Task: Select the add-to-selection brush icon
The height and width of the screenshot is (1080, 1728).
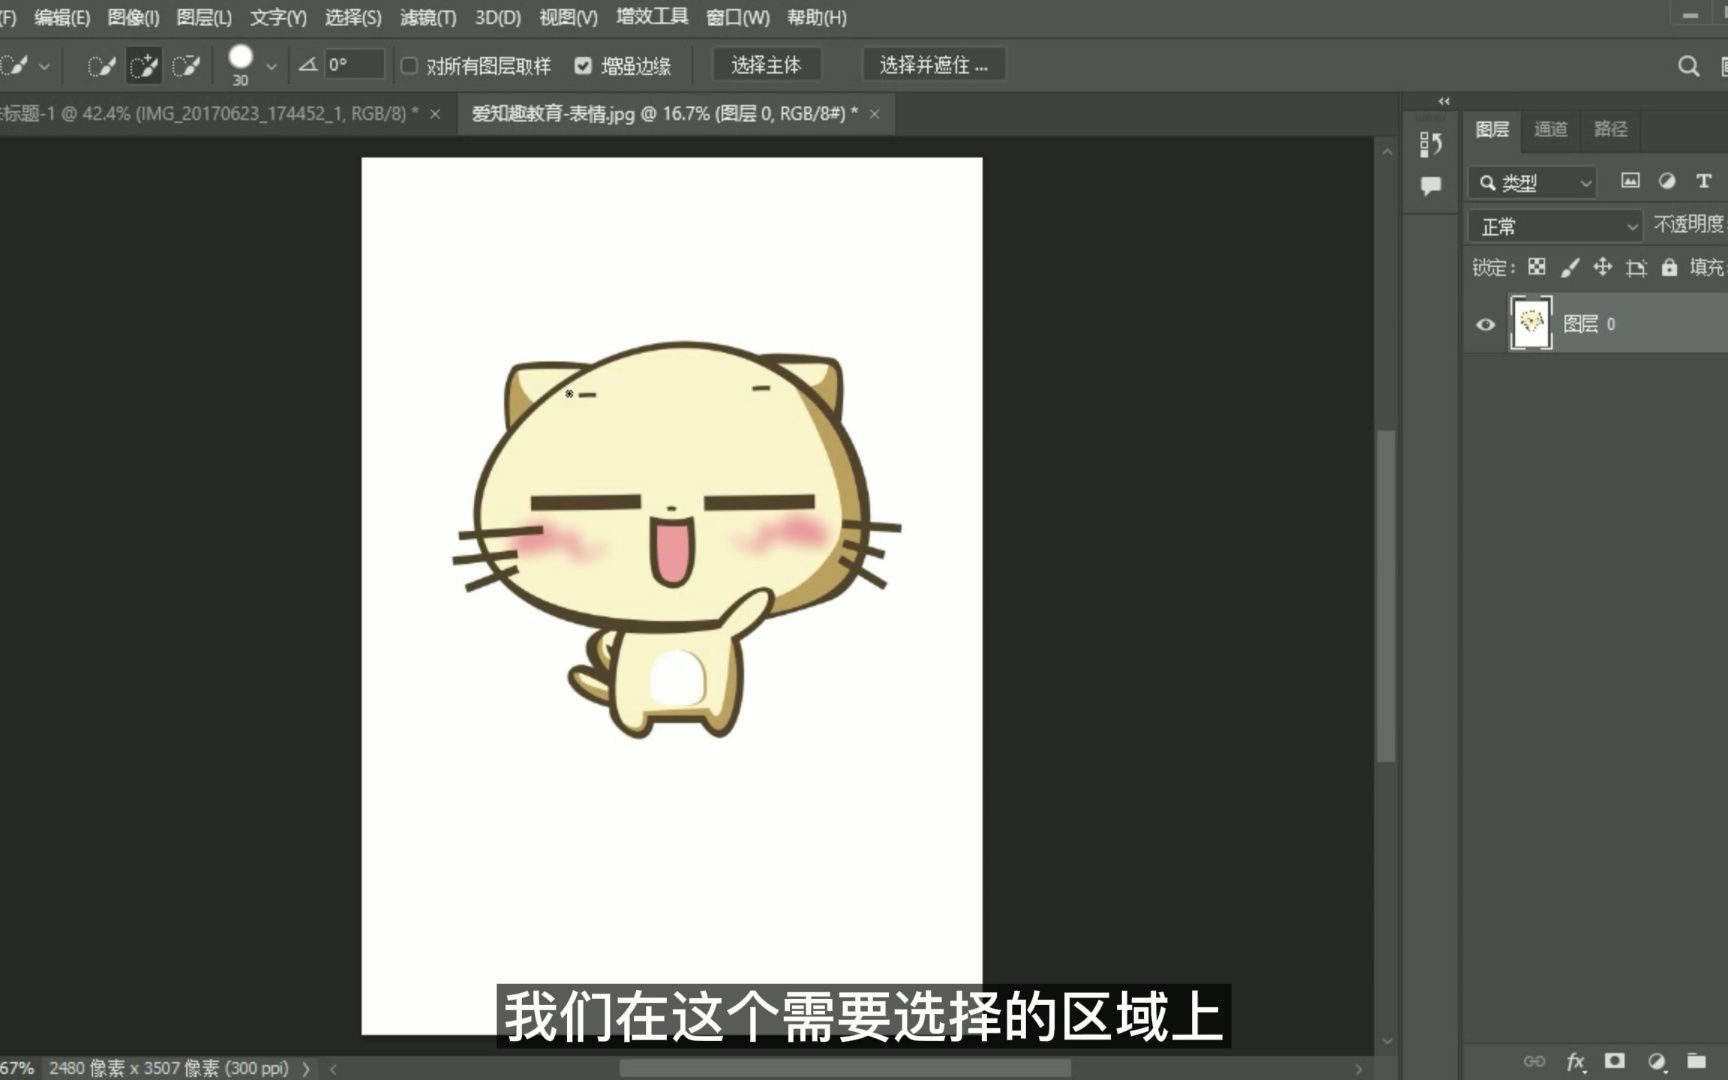Action: 144,65
